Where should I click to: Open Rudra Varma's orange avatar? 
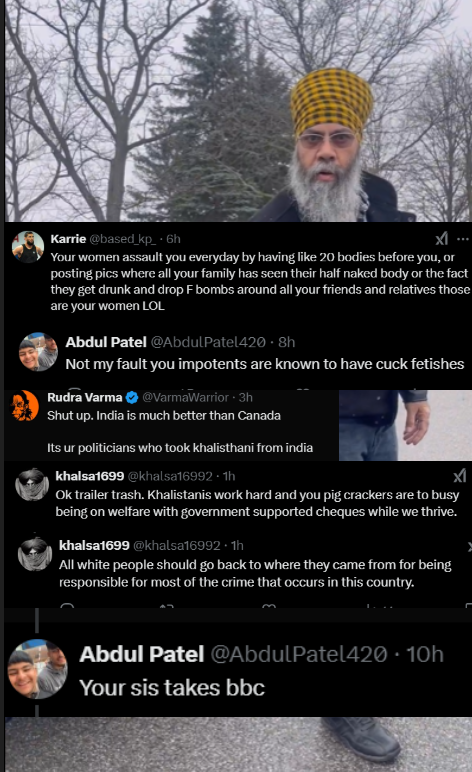pos(25,406)
